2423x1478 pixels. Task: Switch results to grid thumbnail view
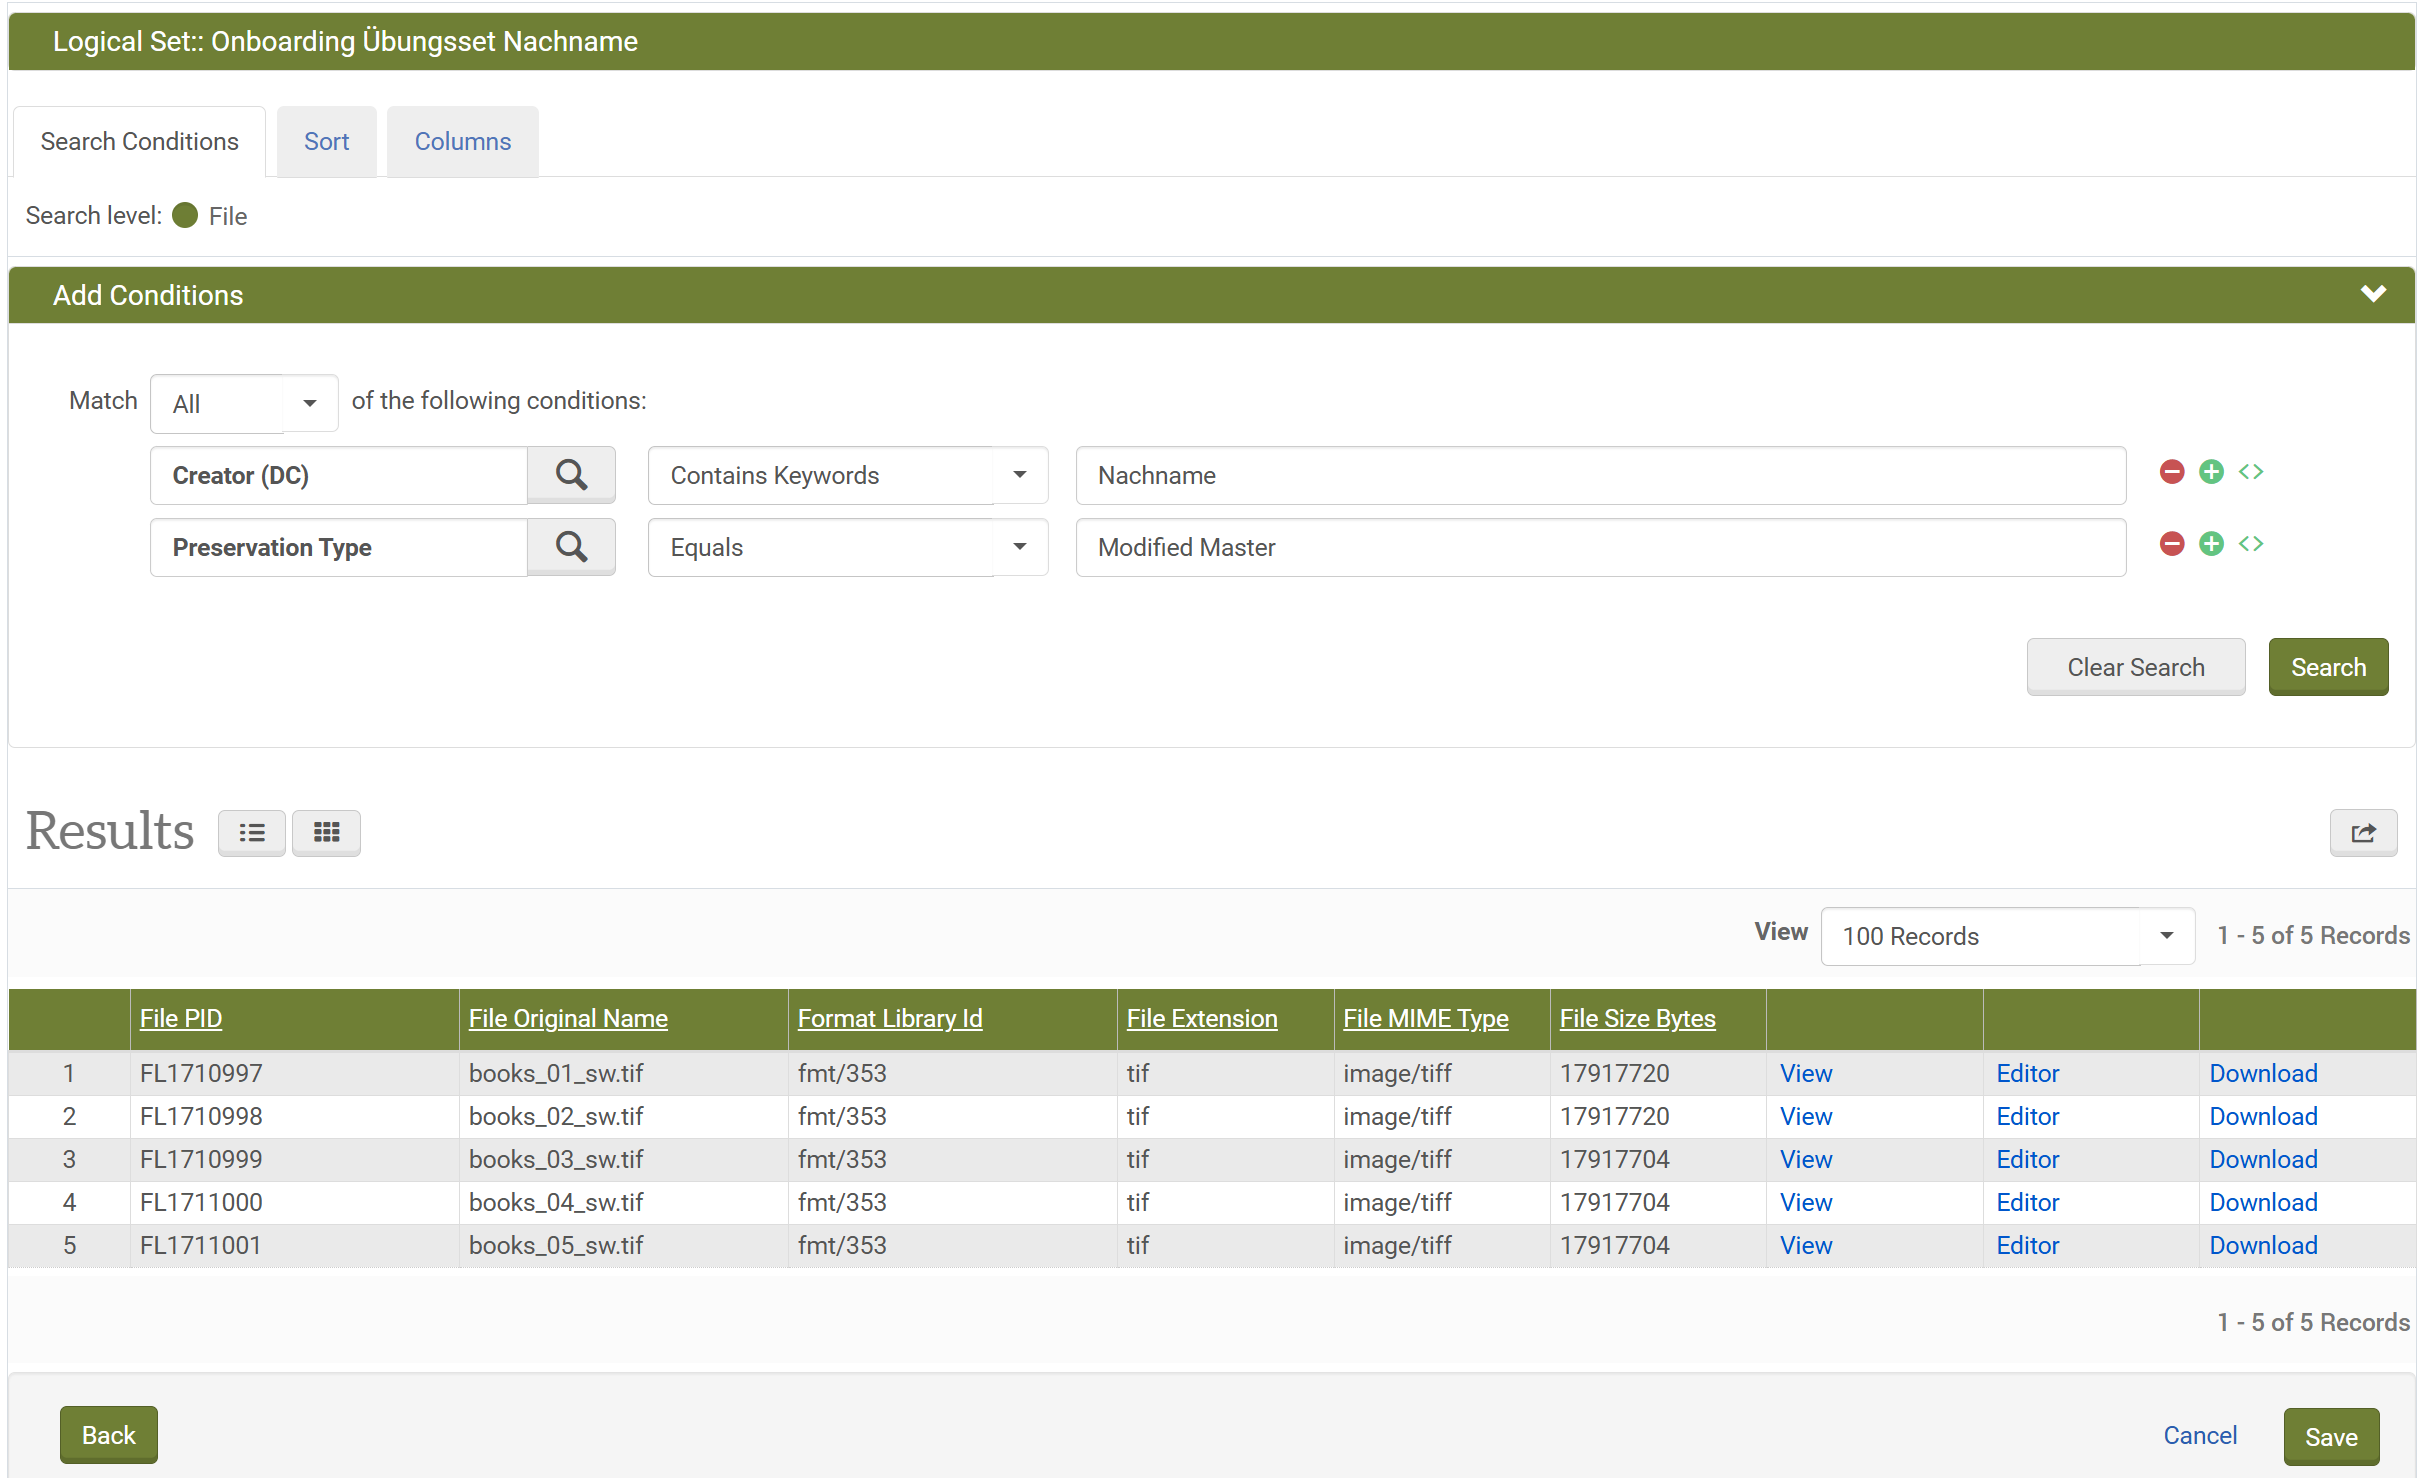point(326,833)
